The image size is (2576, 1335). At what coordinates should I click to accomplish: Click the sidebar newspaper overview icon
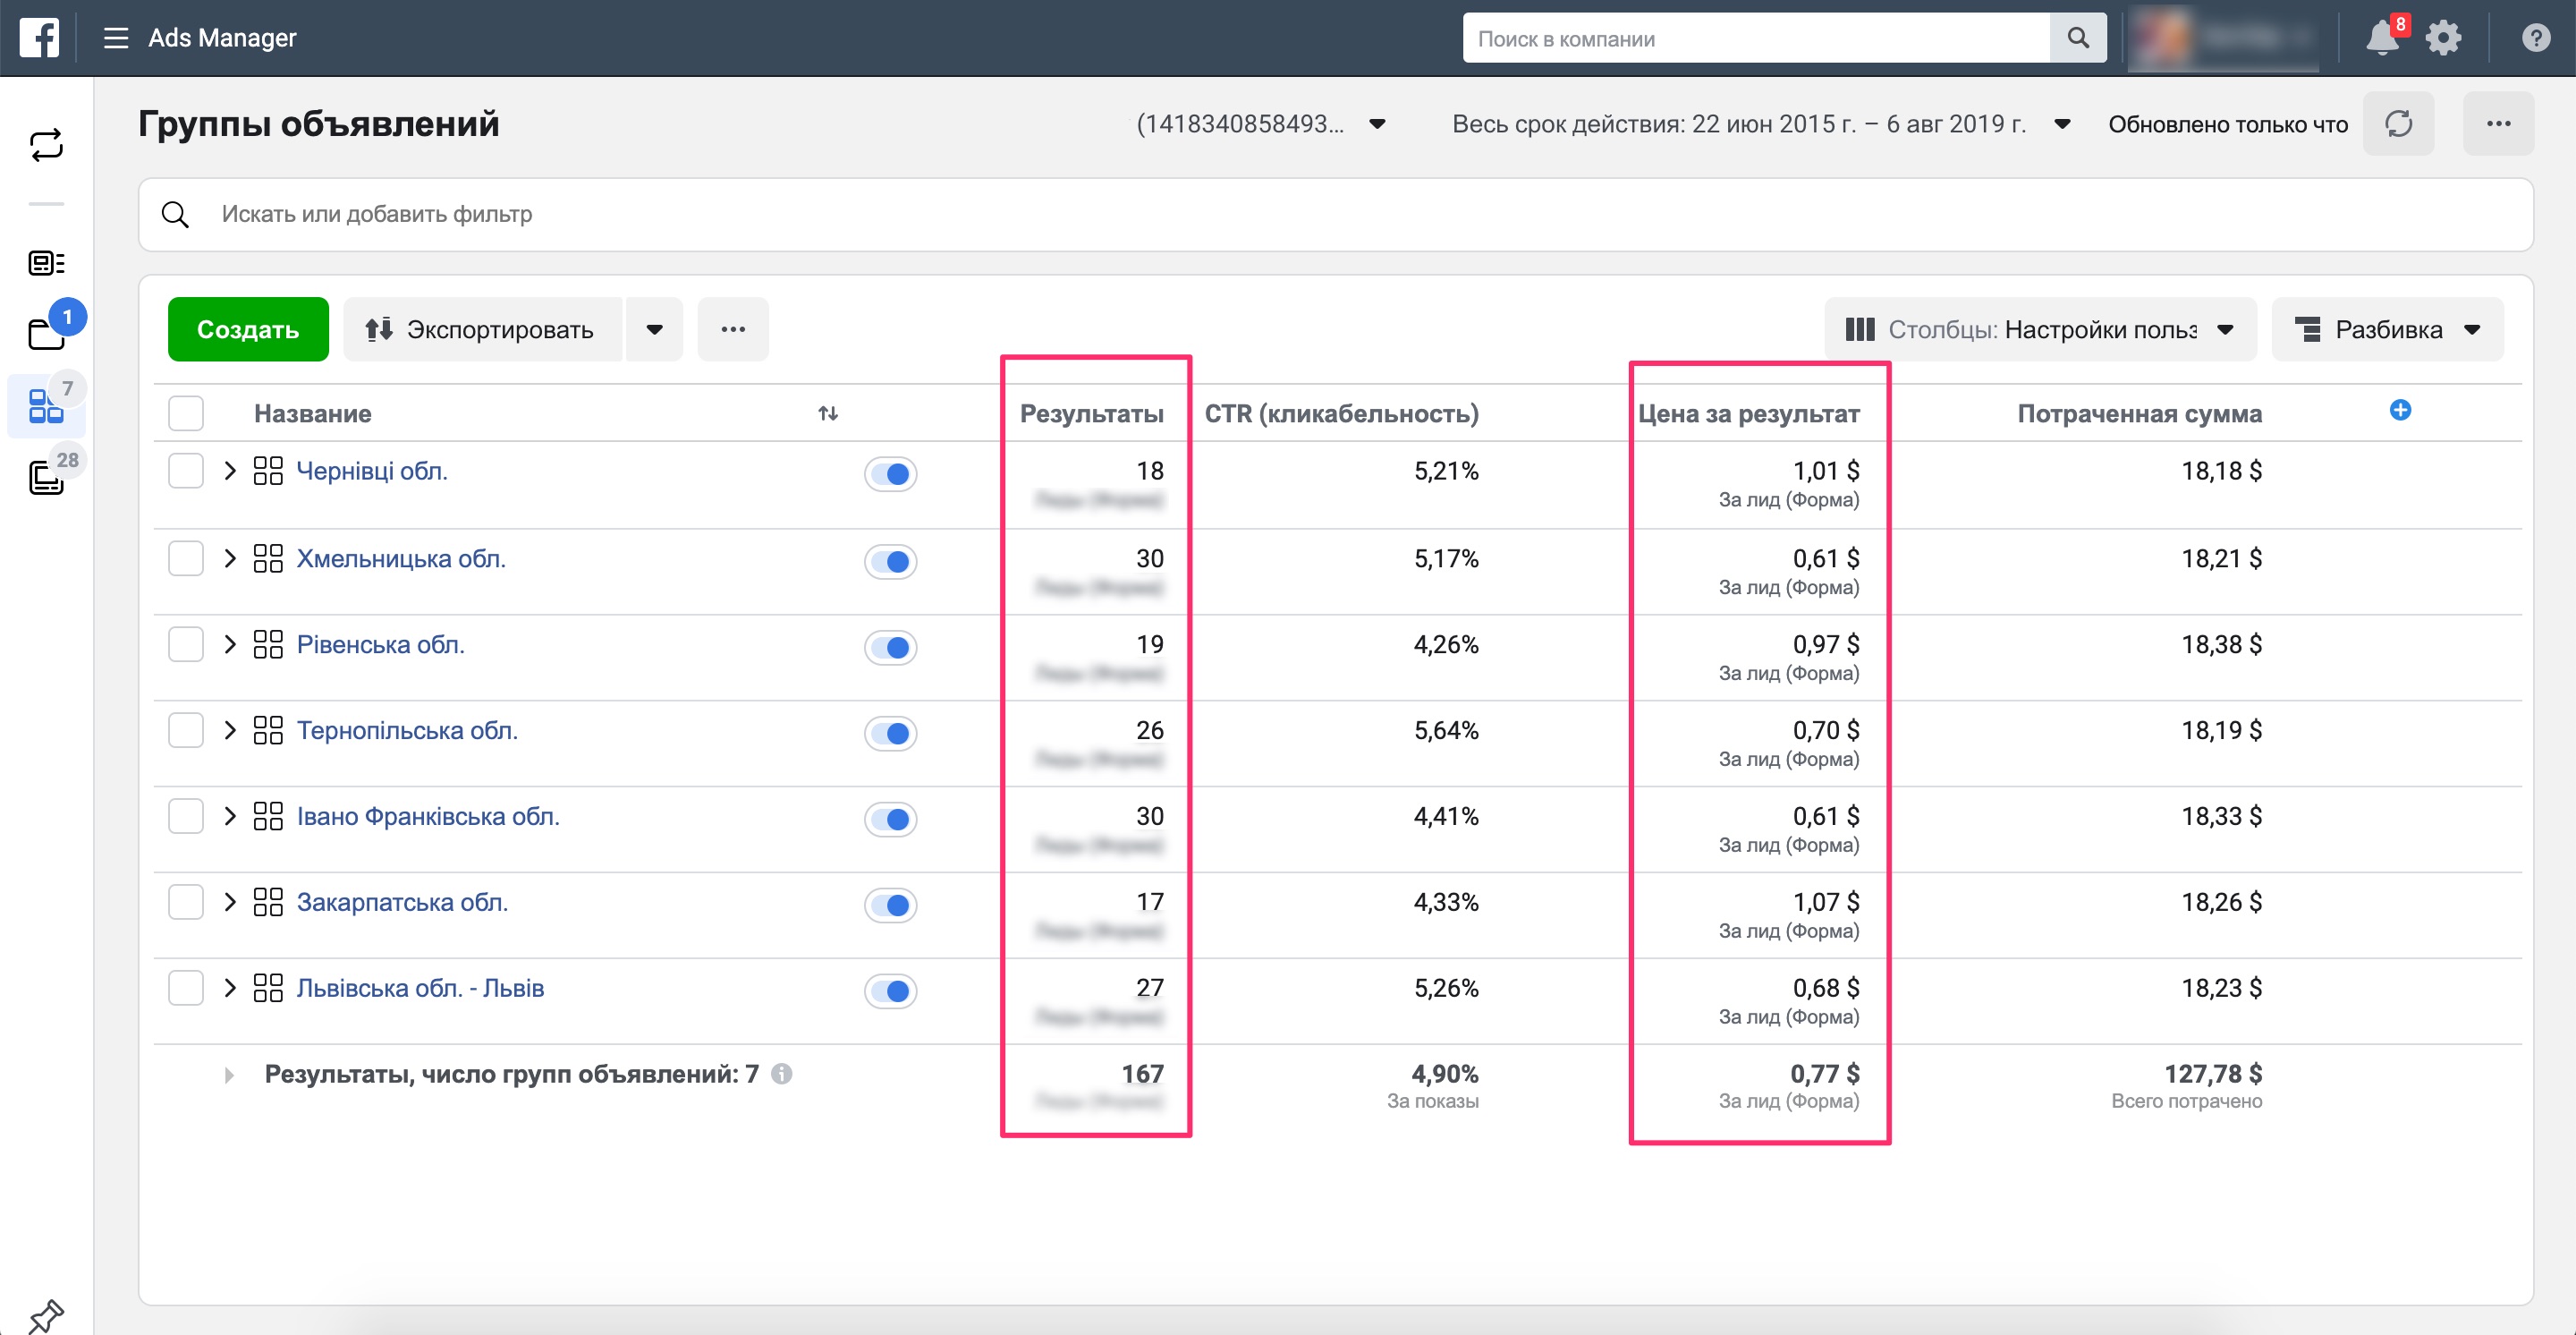(46, 263)
